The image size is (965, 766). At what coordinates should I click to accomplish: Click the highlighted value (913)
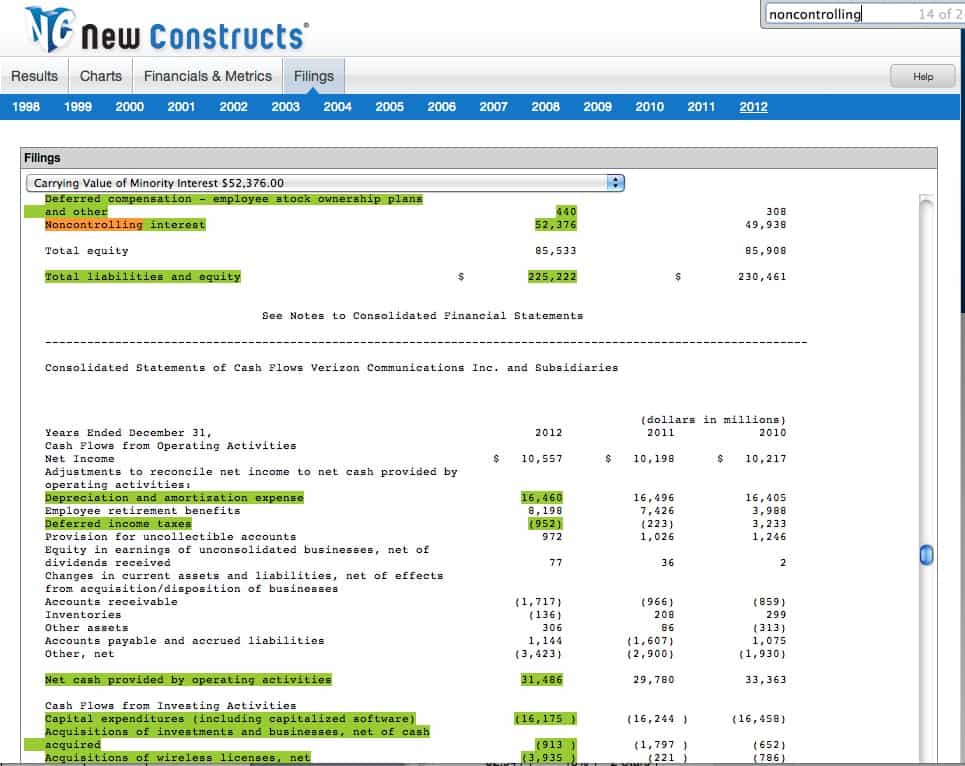coord(556,744)
